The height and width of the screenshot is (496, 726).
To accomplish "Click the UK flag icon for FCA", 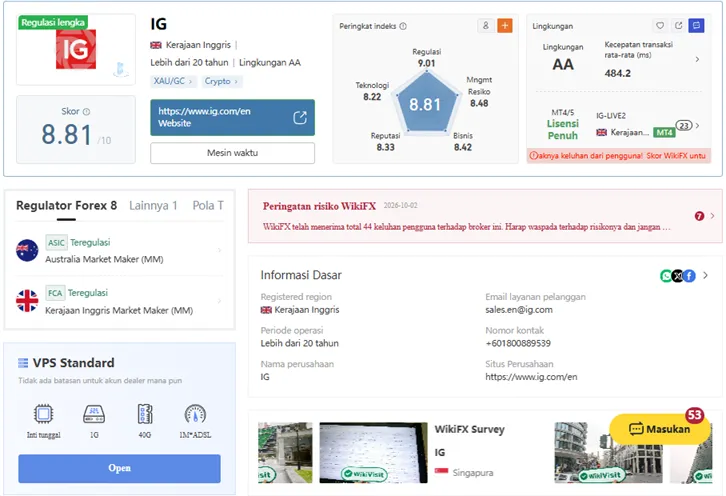I will [27, 301].
